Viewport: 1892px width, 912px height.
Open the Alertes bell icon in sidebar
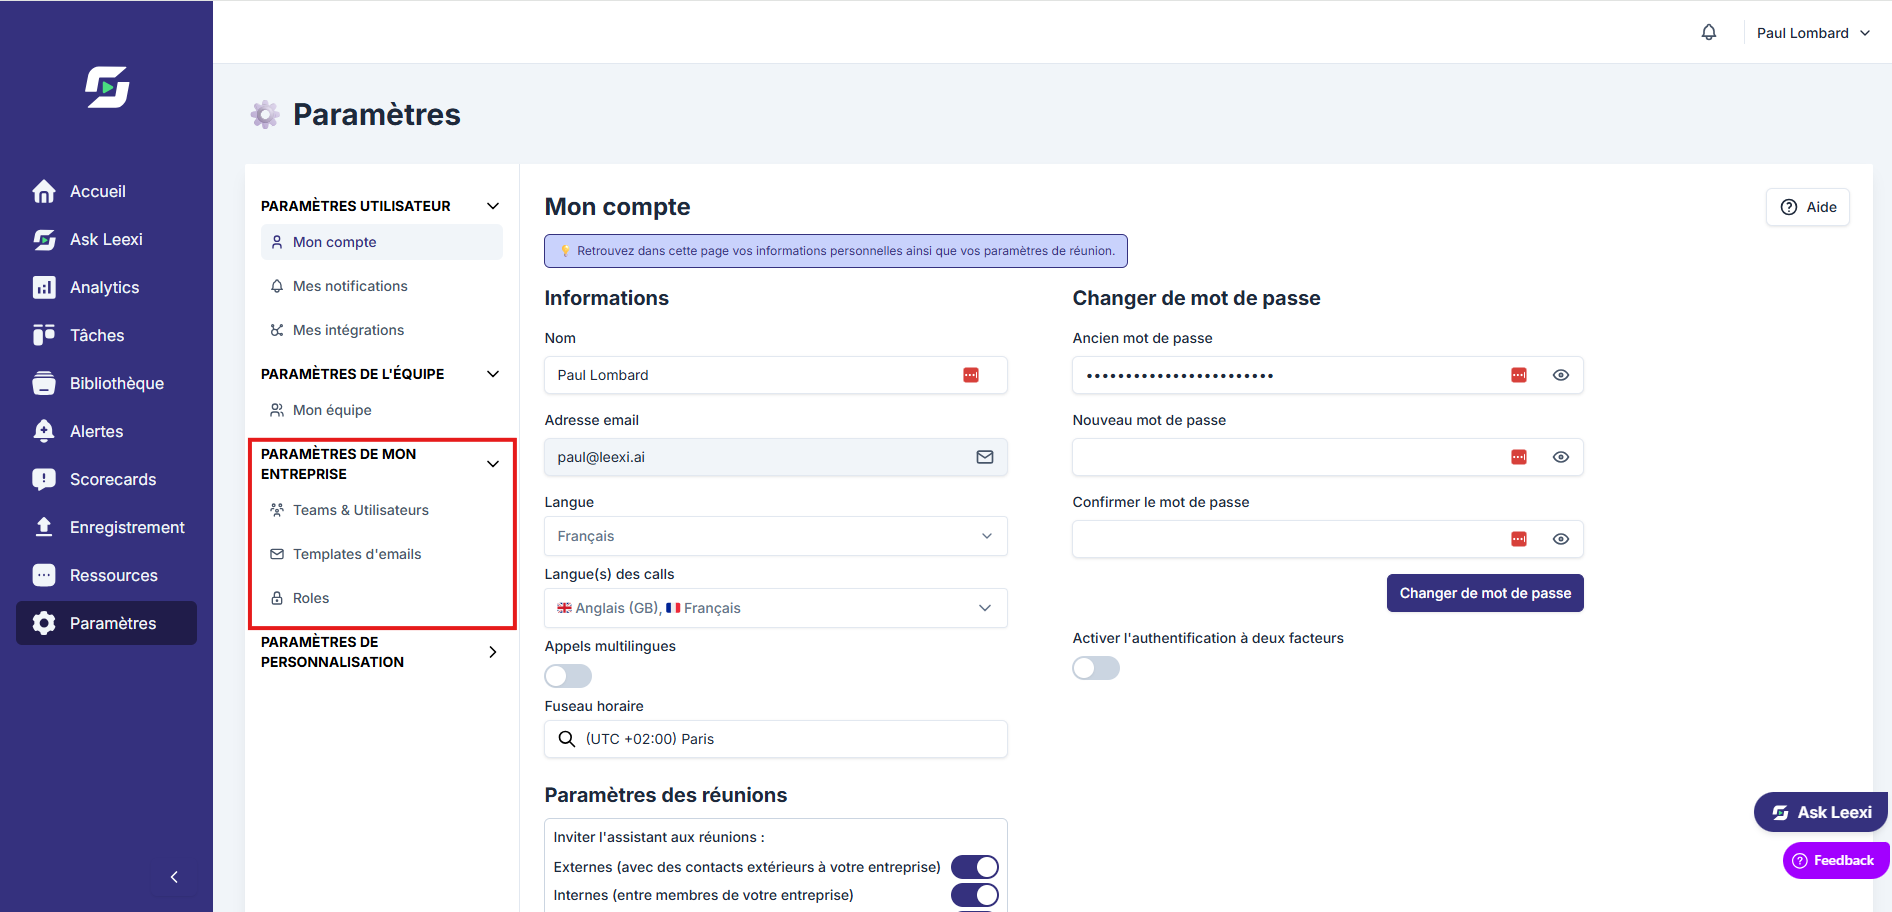pos(44,431)
